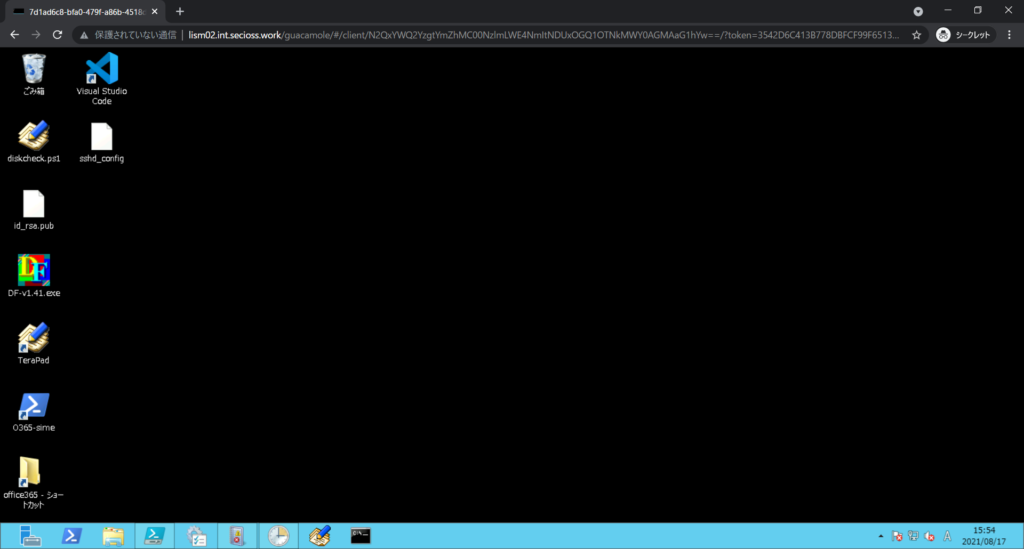Select the sshd_config file on the desktop
This screenshot has height=549, width=1024.
[x=101, y=136]
